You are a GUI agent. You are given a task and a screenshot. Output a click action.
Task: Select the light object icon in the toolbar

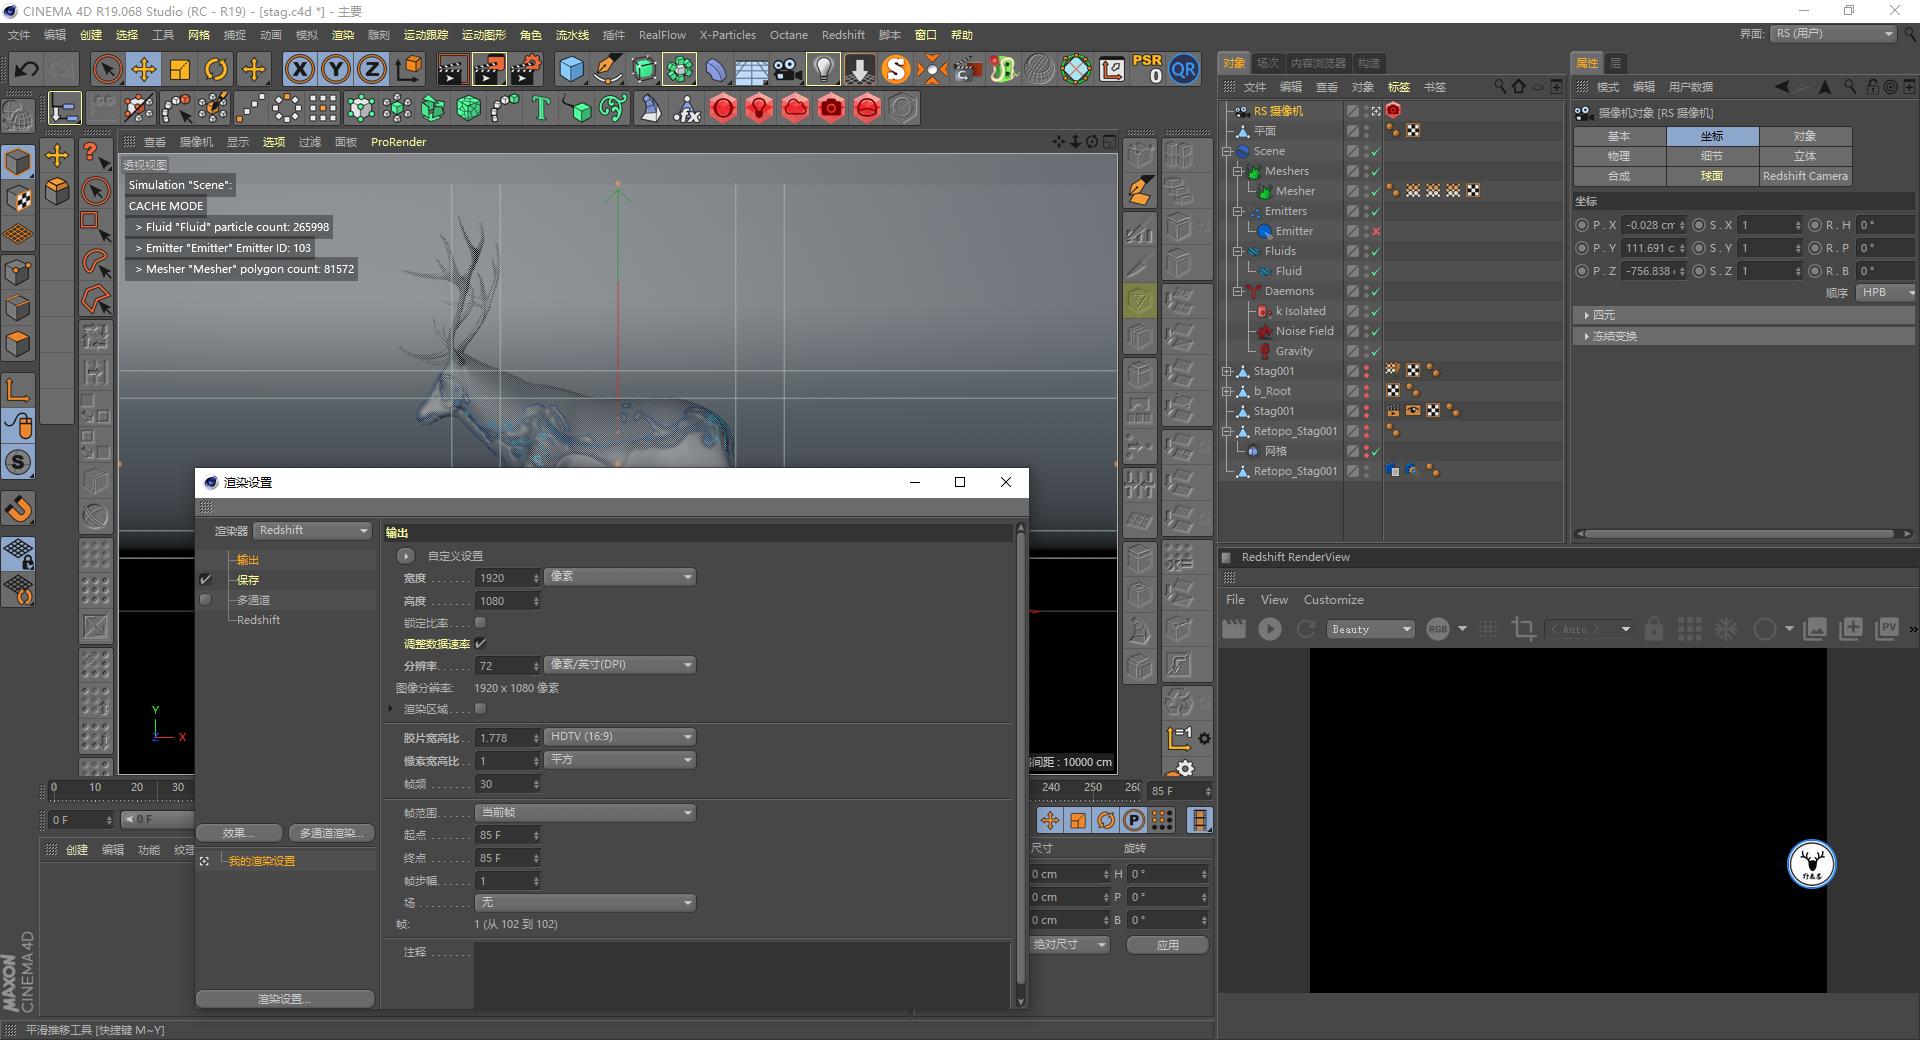pyautogui.click(x=822, y=69)
